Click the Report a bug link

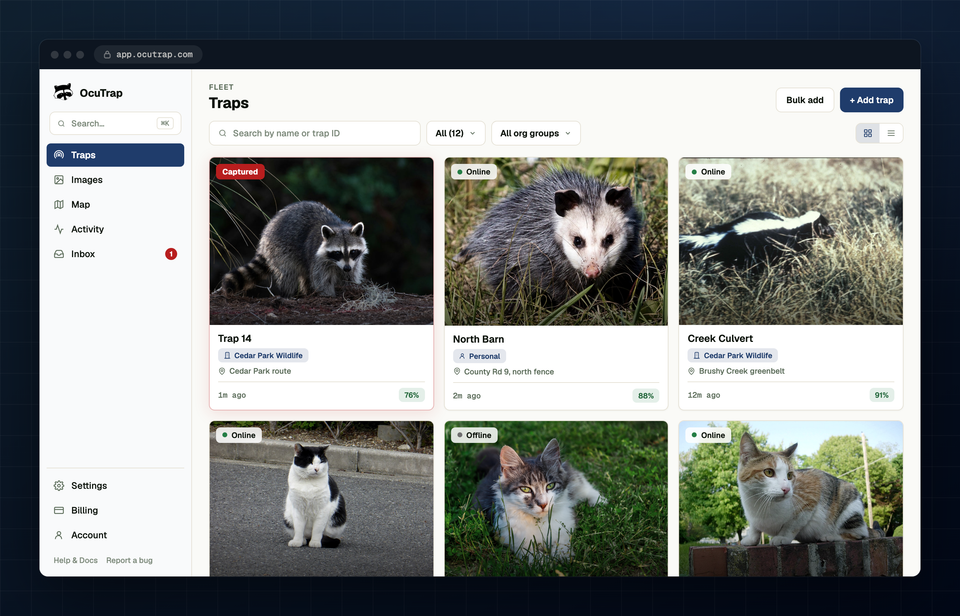tap(129, 560)
